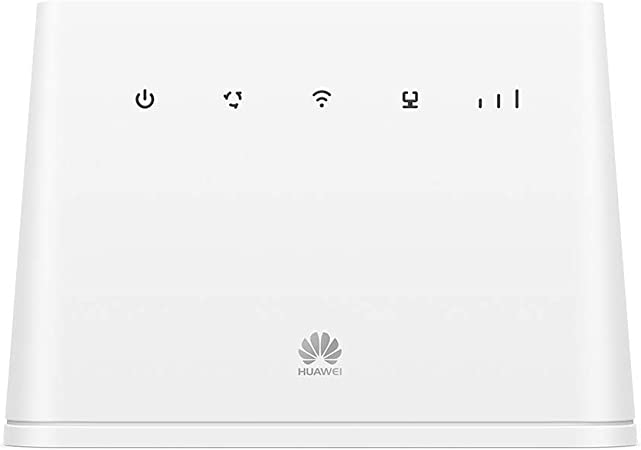Click the outermost arc of Wi-Fi icon
The height and width of the screenshot is (450, 641).
[322, 93]
